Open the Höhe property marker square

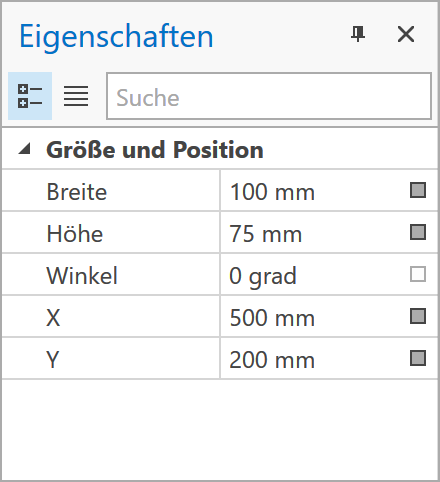coord(418,232)
